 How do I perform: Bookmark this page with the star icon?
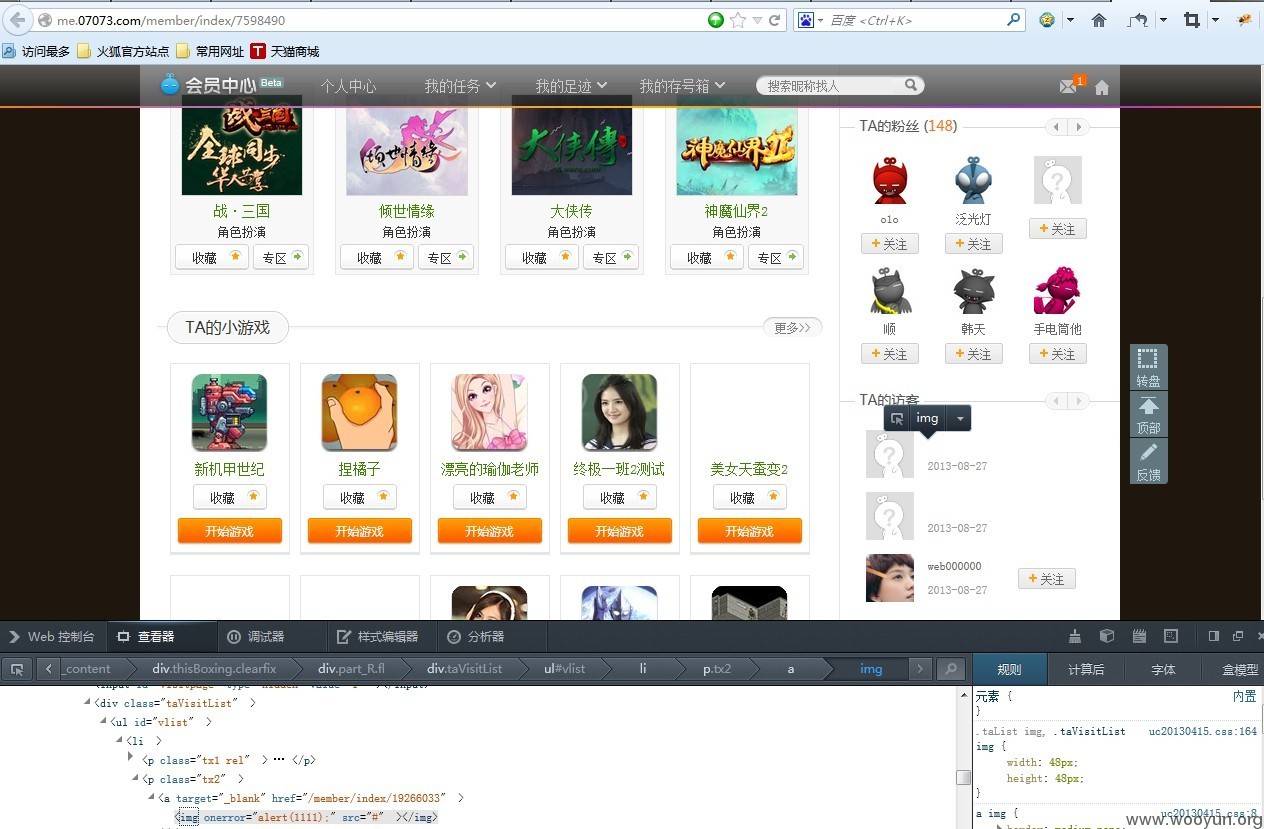[738, 20]
